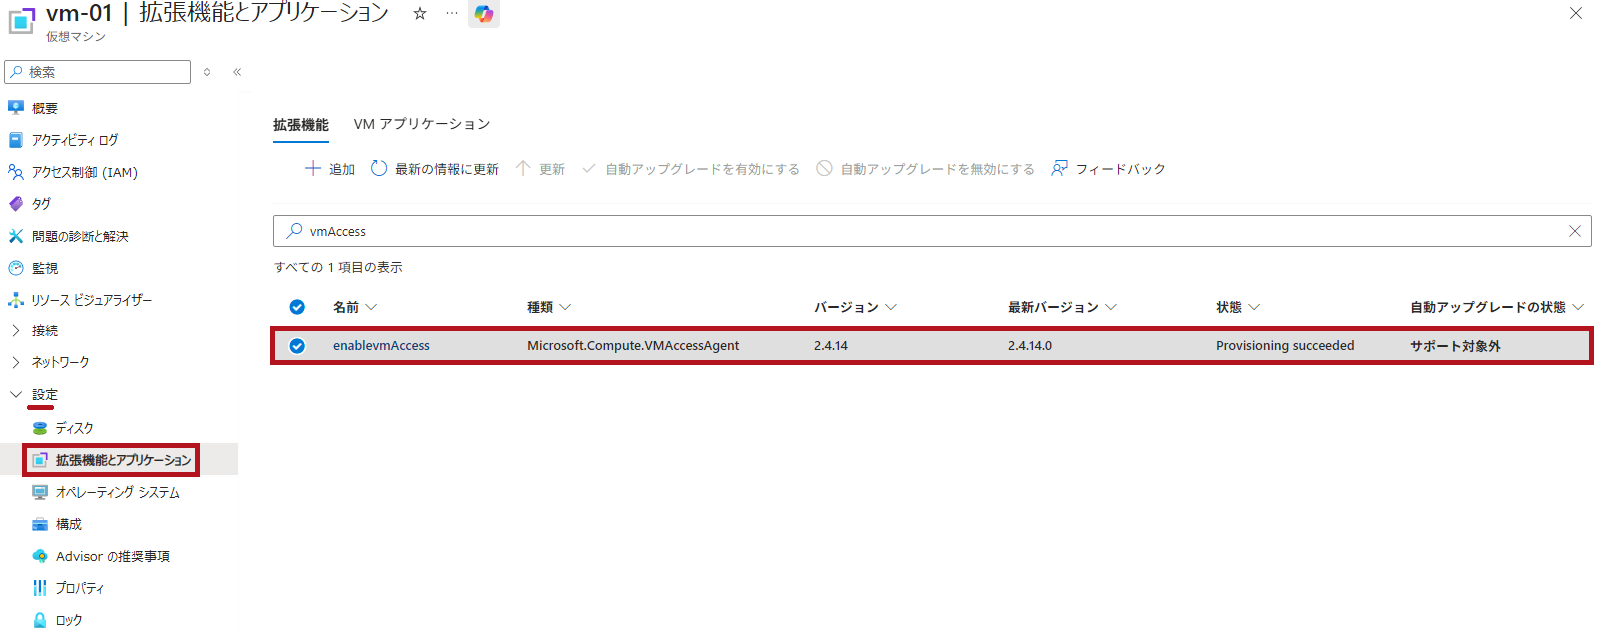Viewport: 1597px width, 635px height.
Task: Click the 更新 update button
Action: [540, 169]
